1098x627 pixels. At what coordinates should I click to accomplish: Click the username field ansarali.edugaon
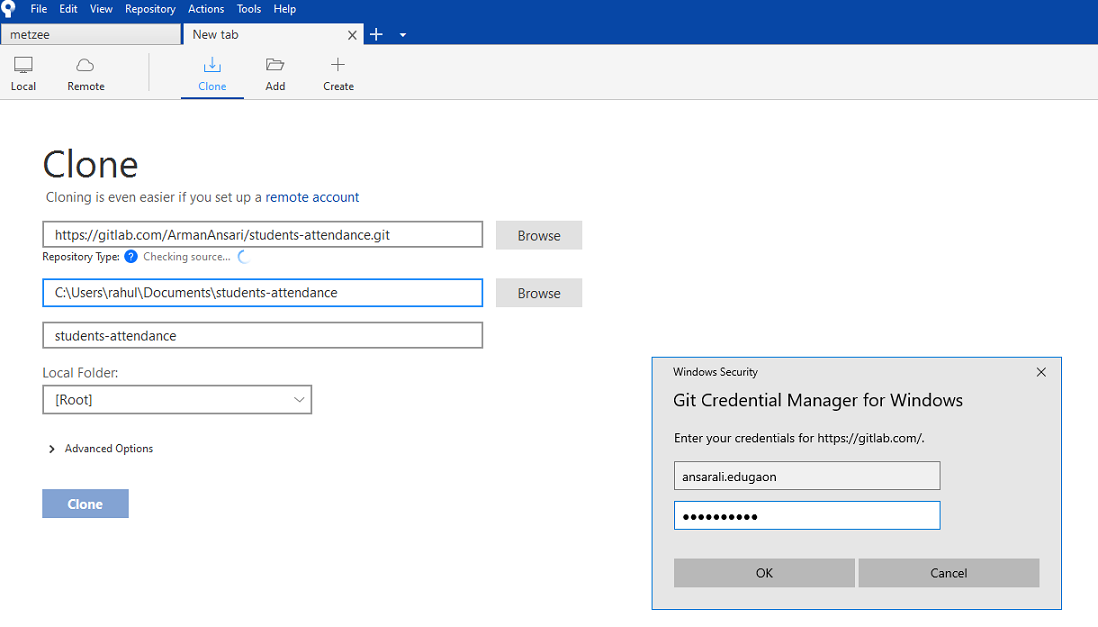click(807, 476)
